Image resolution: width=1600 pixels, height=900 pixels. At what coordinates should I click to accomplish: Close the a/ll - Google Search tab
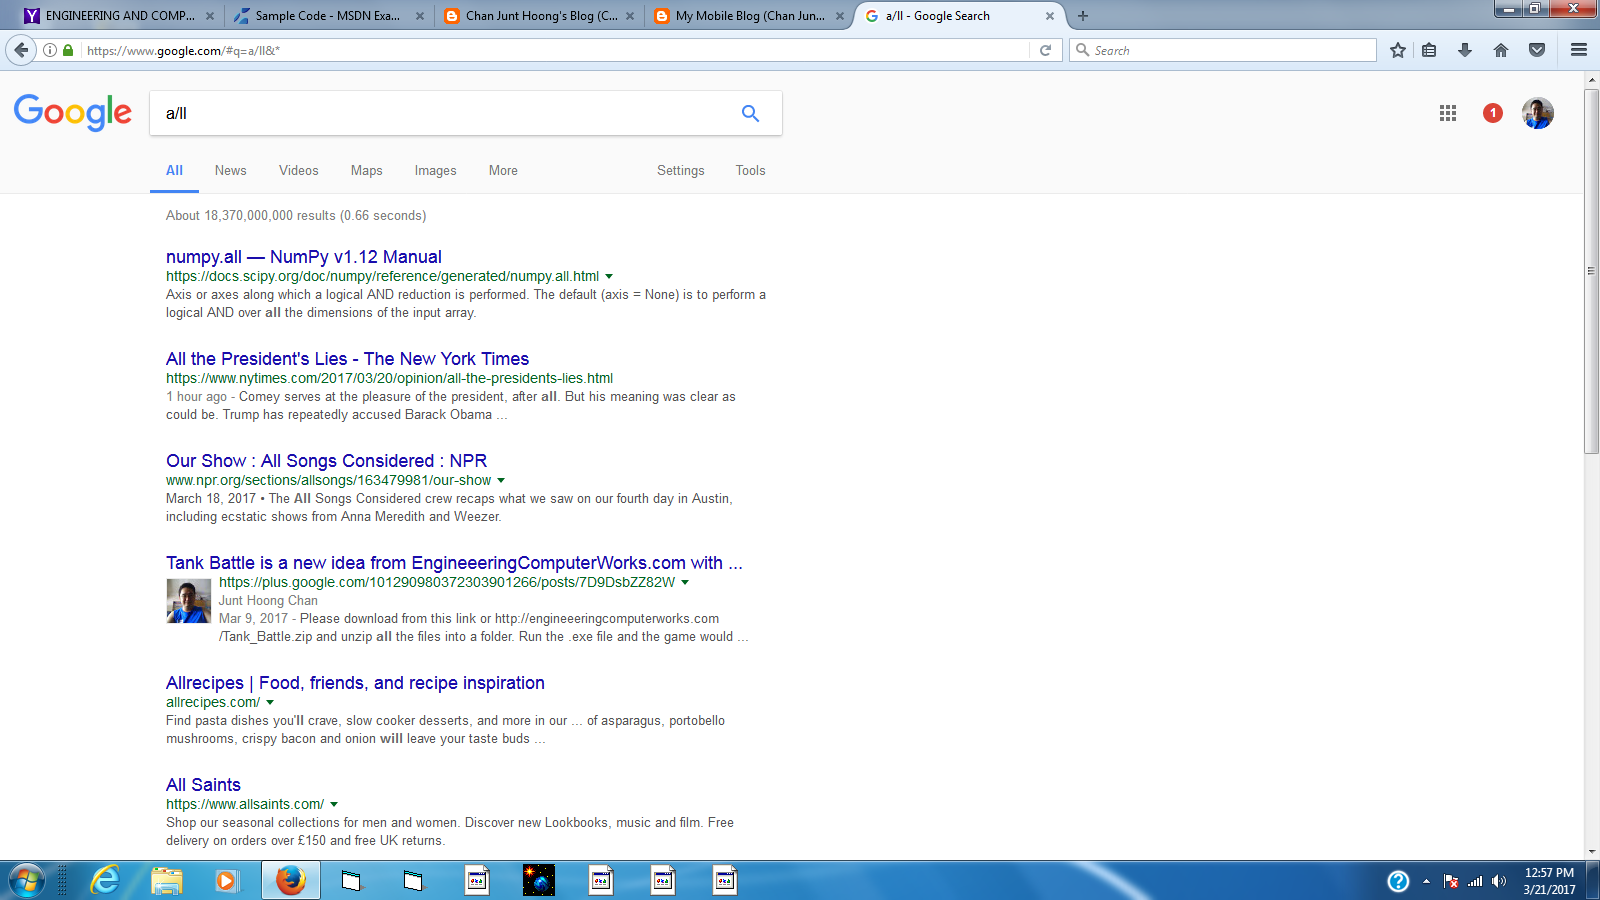coord(1050,16)
